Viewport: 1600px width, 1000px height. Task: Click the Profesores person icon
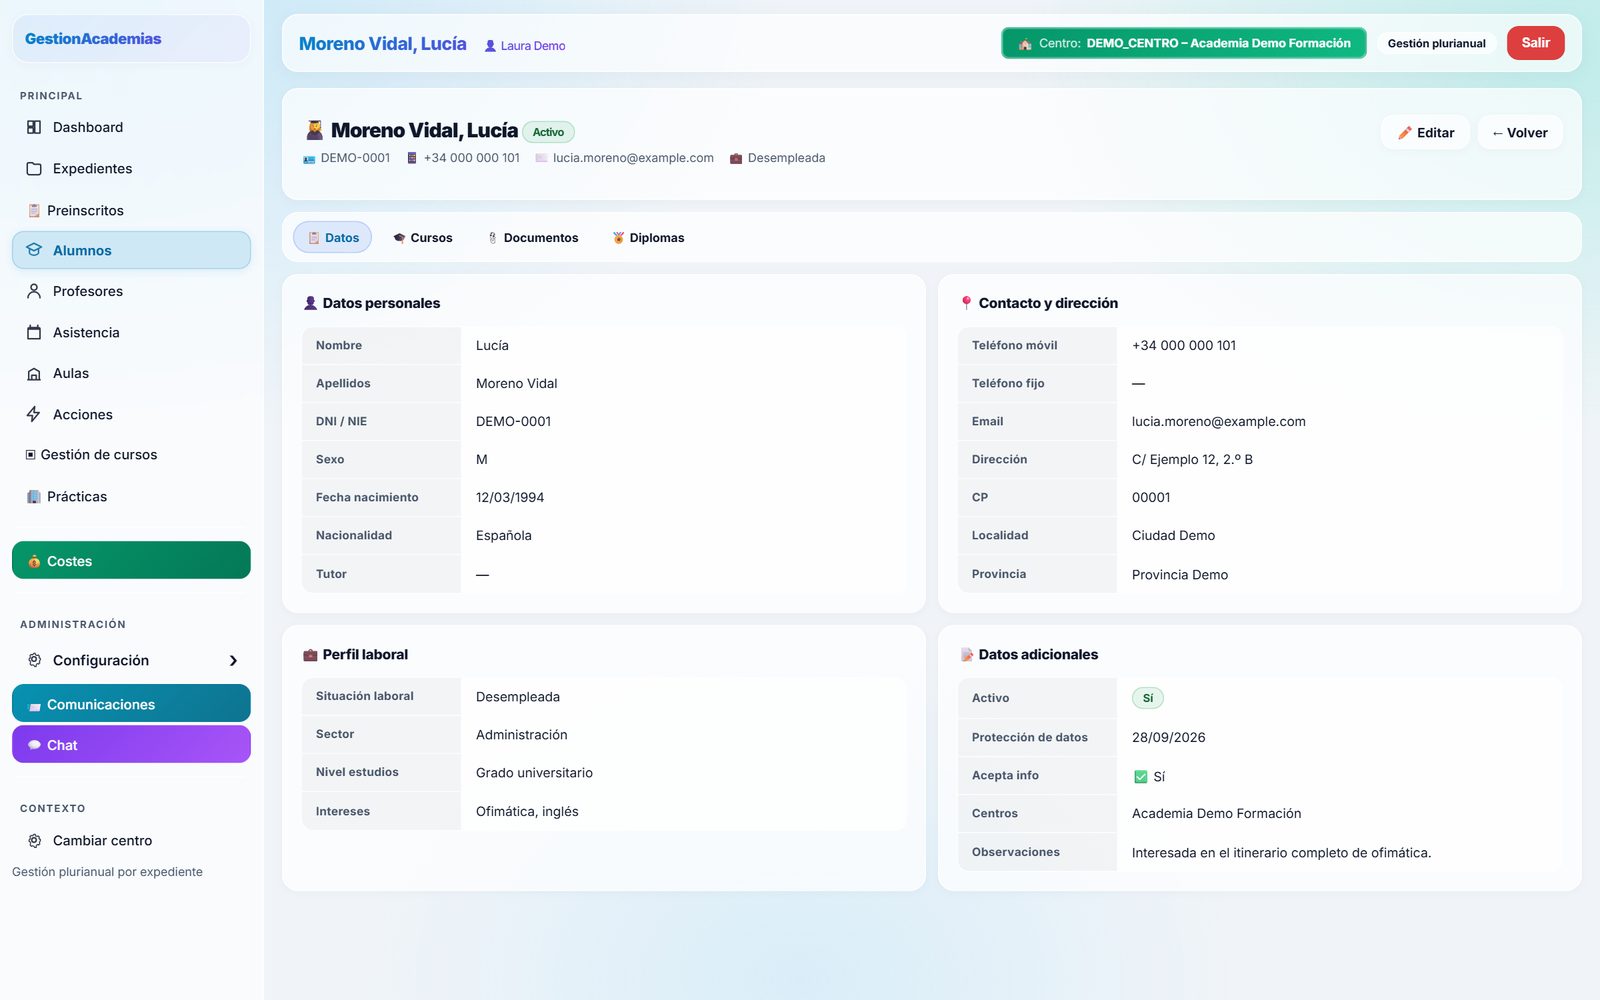pyautogui.click(x=34, y=291)
